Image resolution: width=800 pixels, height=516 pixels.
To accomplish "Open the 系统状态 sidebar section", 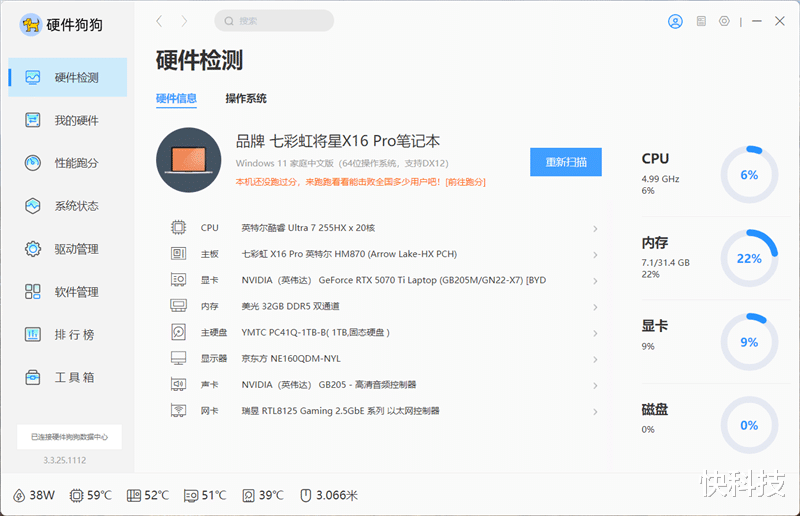I will [67, 206].
